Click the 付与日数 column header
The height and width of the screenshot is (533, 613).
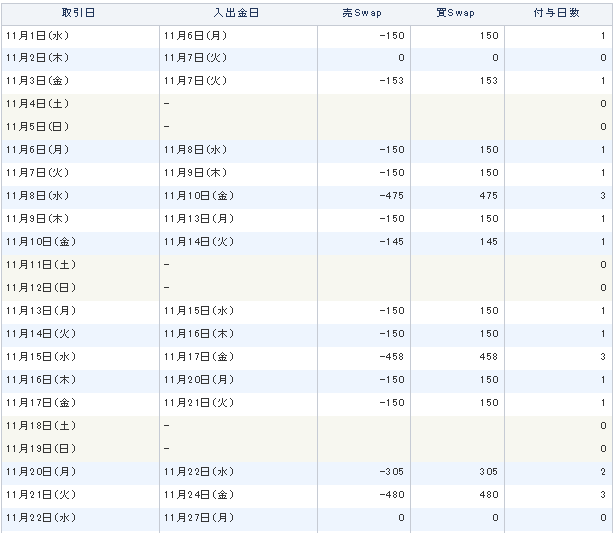tap(558, 14)
